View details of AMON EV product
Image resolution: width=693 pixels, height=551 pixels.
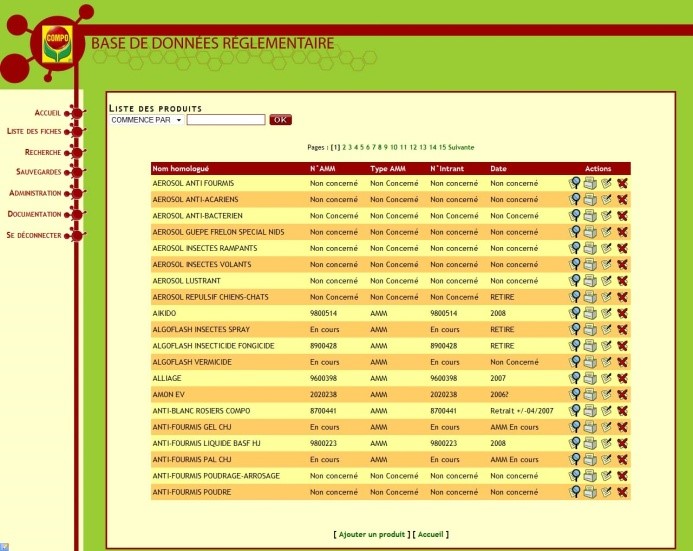point(575,394)
